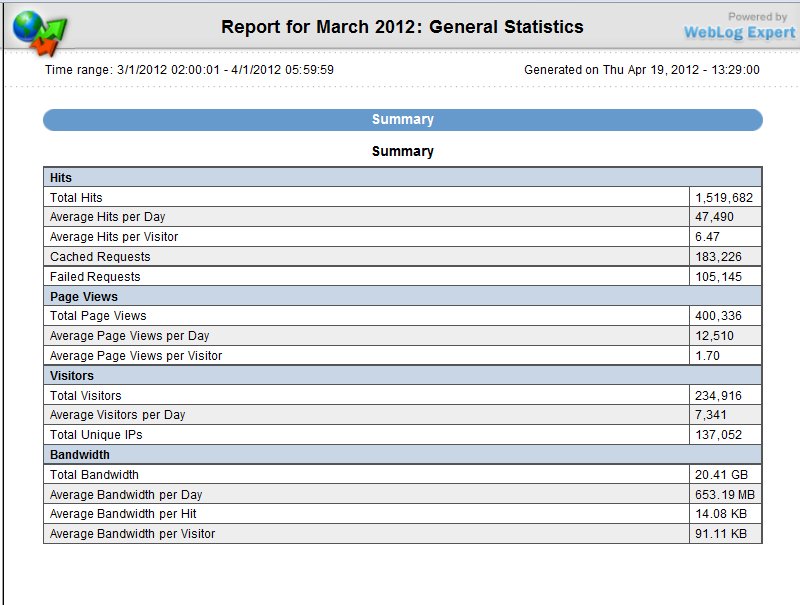Click the Average Hits per Day label

click(x=108, y=217)
